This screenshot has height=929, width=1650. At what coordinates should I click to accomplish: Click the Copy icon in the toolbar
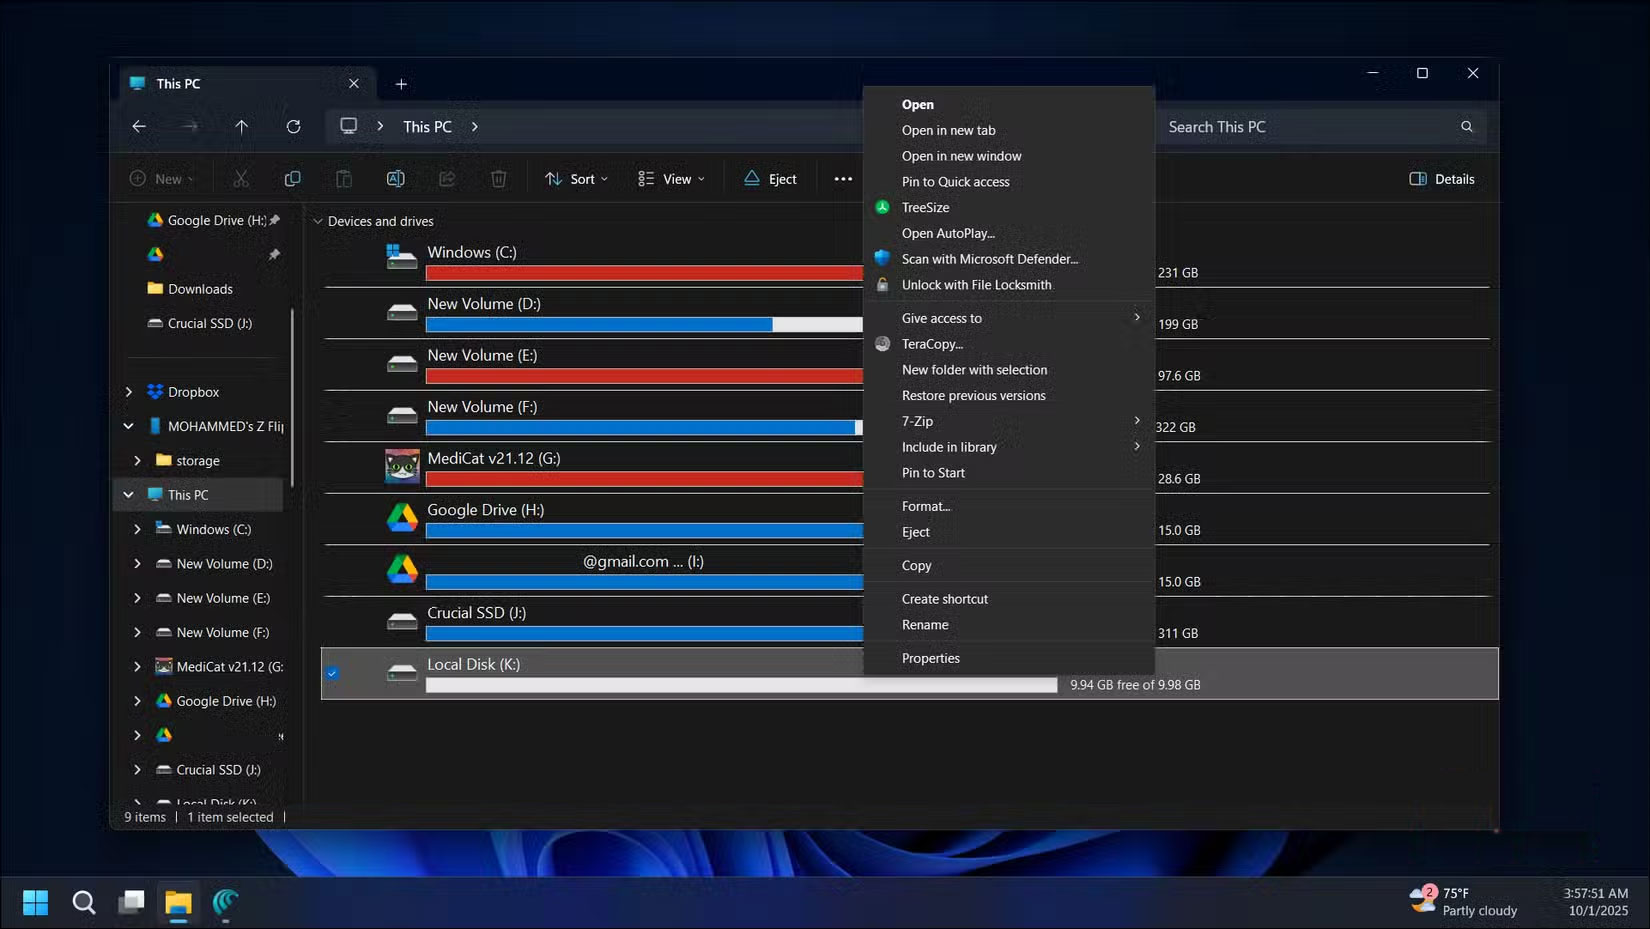(292, 178)
